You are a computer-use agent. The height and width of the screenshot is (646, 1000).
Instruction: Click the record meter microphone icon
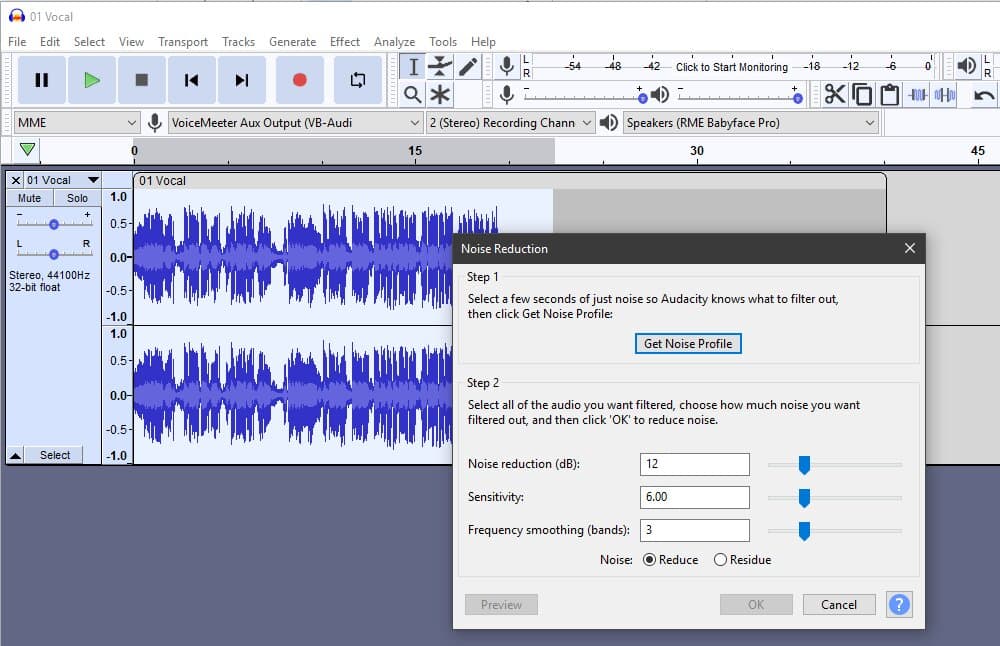click(x=507, y=66)
